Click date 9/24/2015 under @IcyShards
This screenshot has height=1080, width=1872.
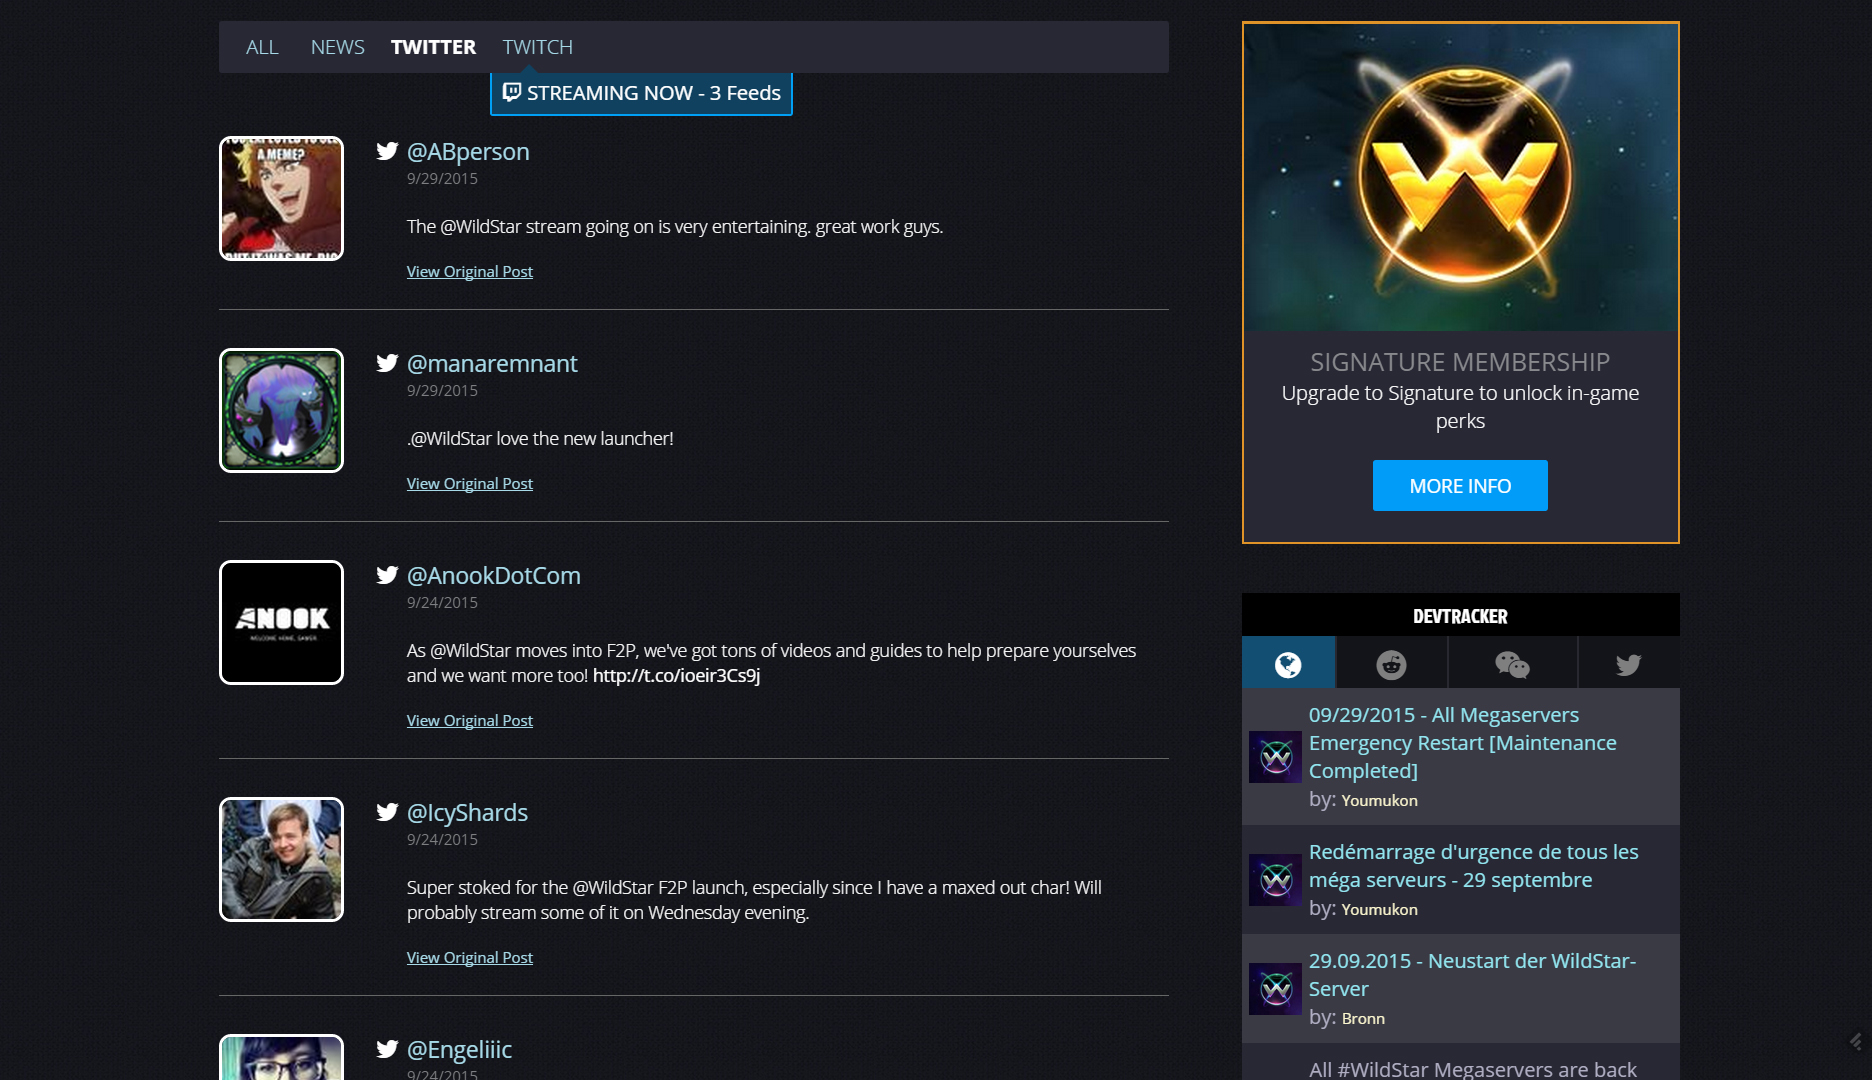(442, 840)
